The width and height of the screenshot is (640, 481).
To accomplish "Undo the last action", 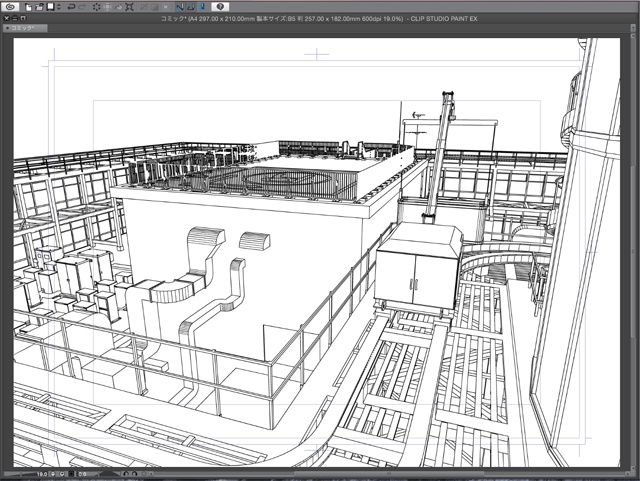I will (x=71, y=7).
